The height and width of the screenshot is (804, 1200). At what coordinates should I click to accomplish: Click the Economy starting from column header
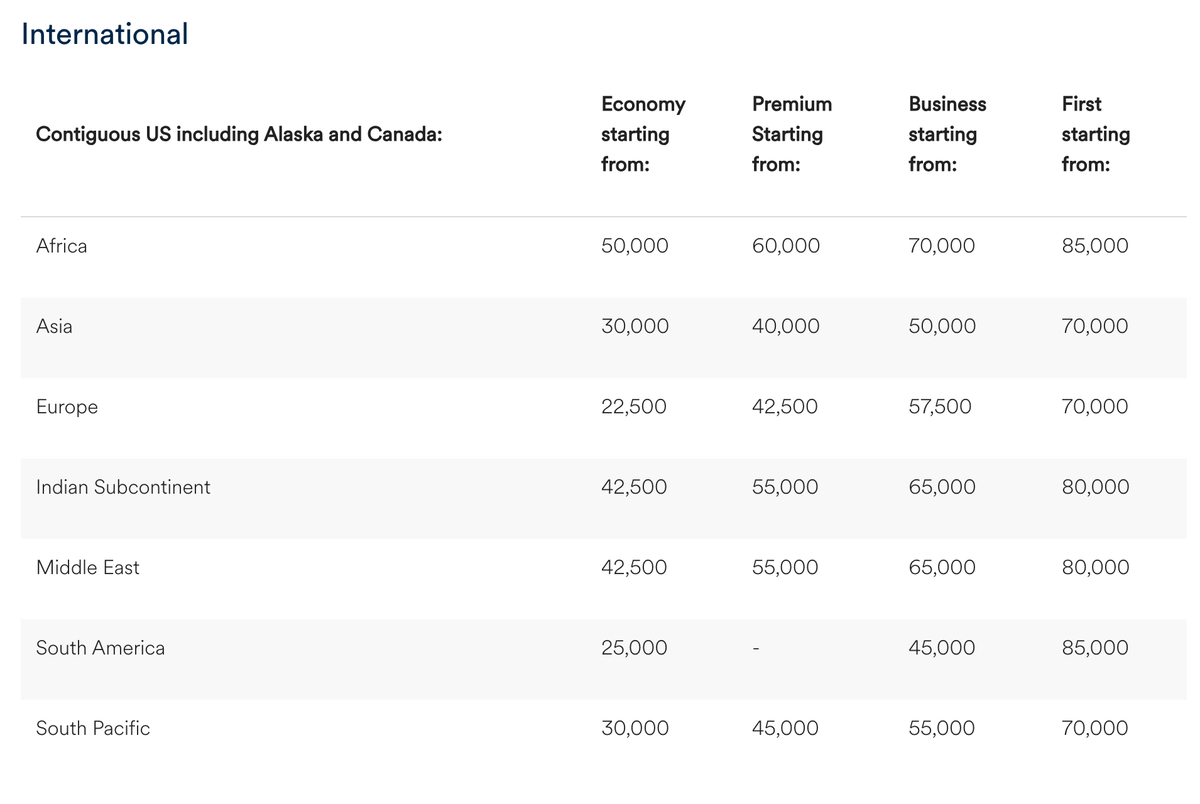pos(643,134)
